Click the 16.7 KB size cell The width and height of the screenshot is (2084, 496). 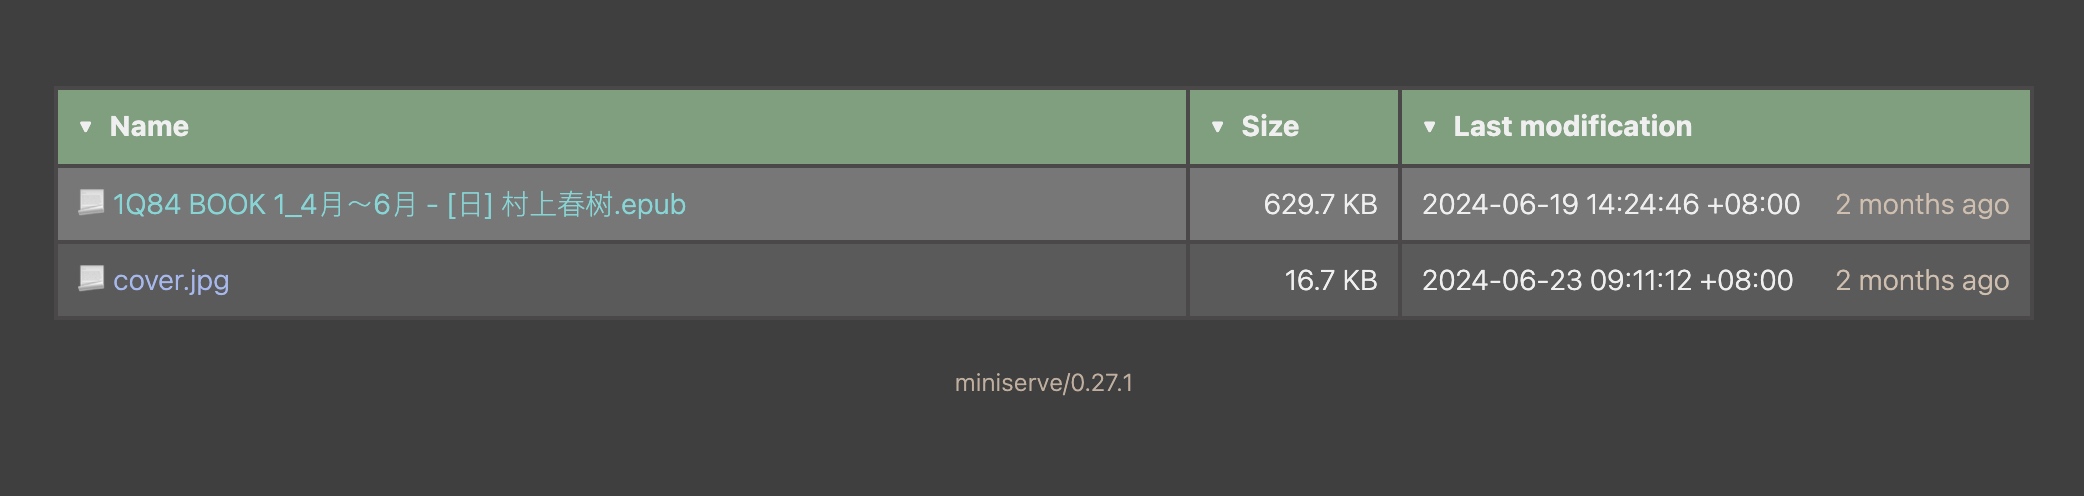[1330, 281]
